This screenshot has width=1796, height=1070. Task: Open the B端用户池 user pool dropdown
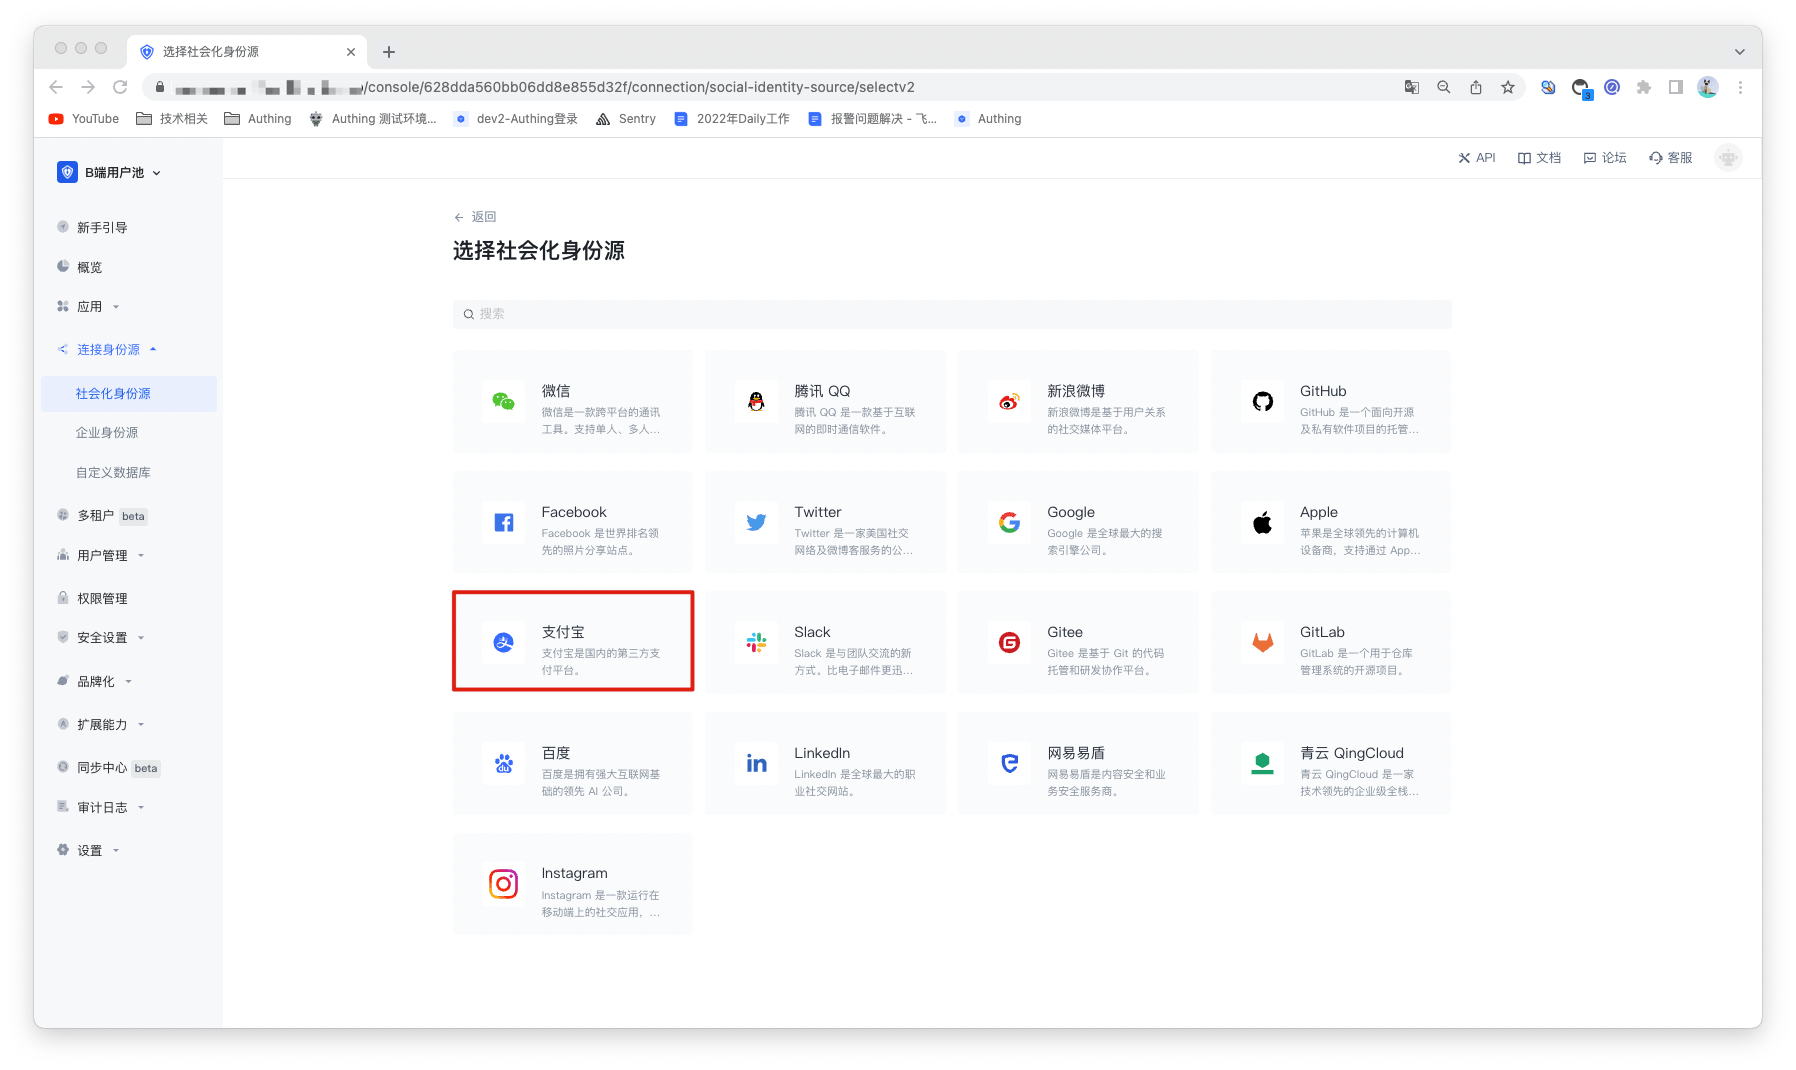(x=110, y=173)
